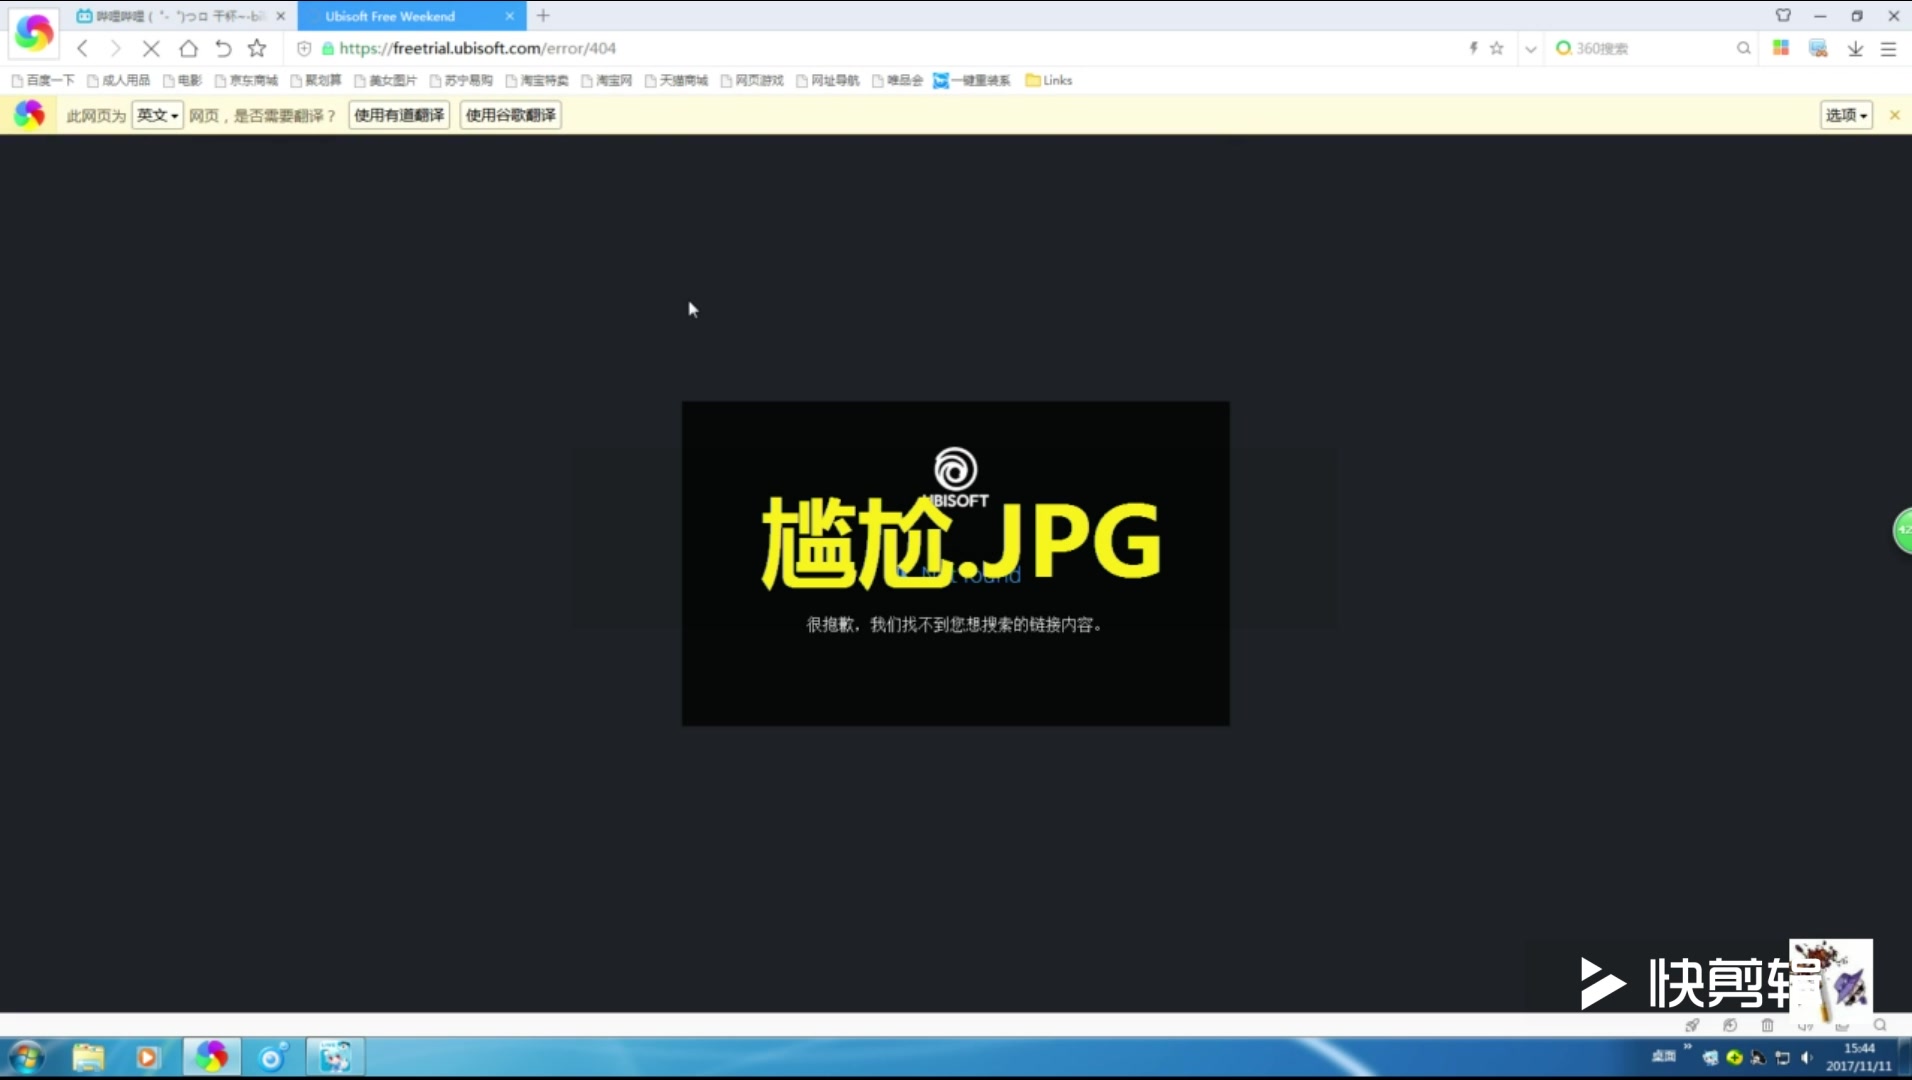Viewport: 1912px width, 1080px height.
Task: Open the 英文 language dropdown in translation bar
Action: (x=157, y=115)
